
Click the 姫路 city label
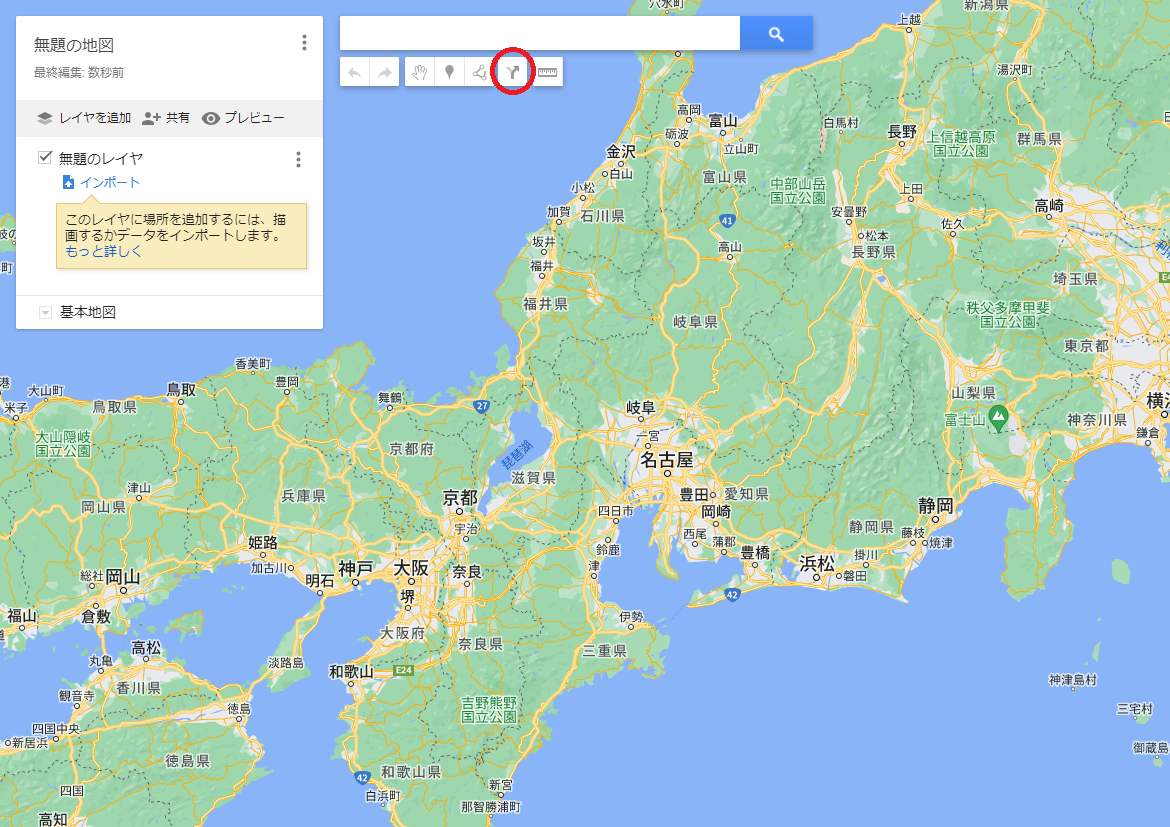(263, 543)
